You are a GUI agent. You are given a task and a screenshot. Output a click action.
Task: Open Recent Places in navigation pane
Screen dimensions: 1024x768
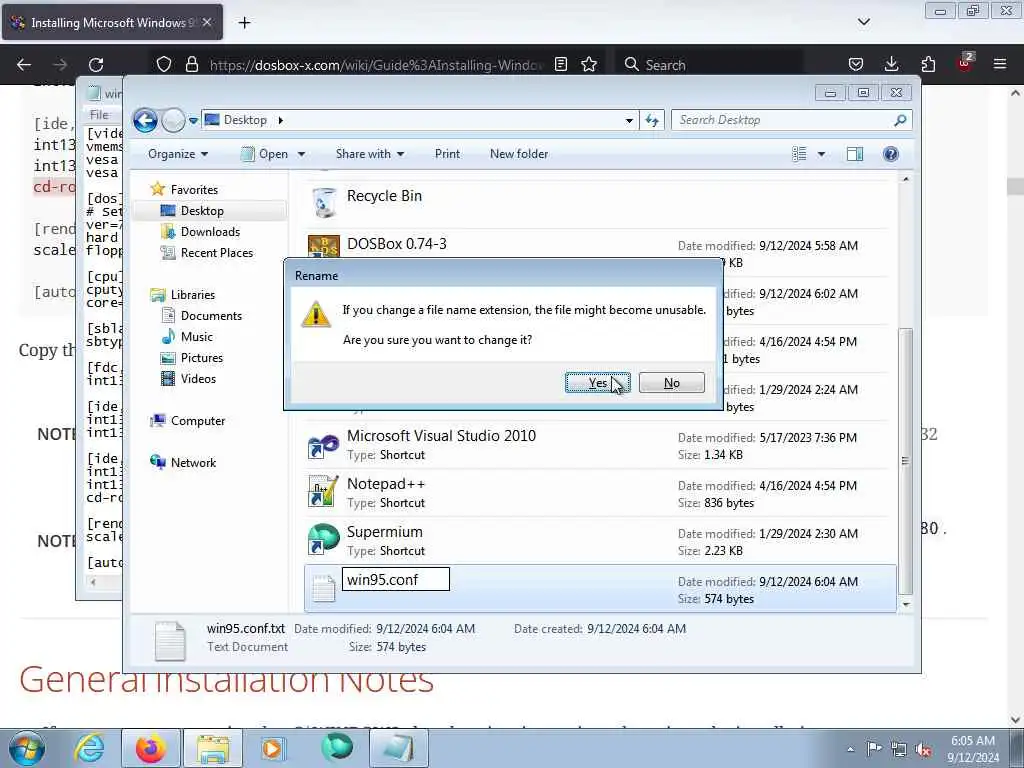217,253
